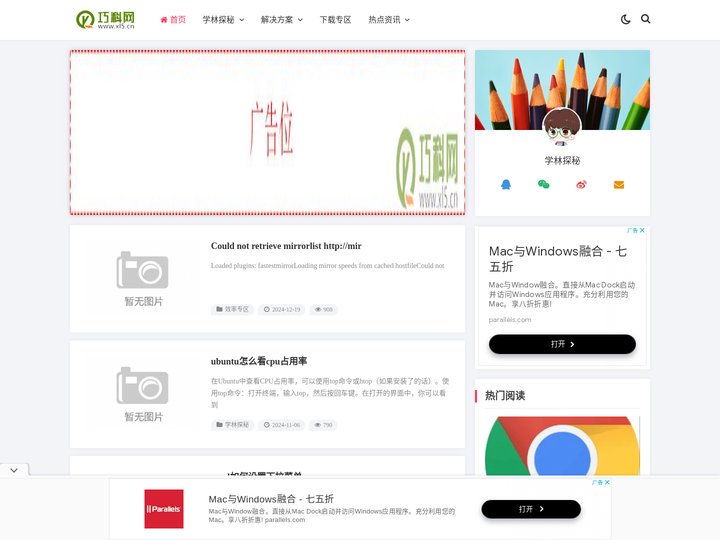Click the 908 views count tag

(x=324, y=309)
